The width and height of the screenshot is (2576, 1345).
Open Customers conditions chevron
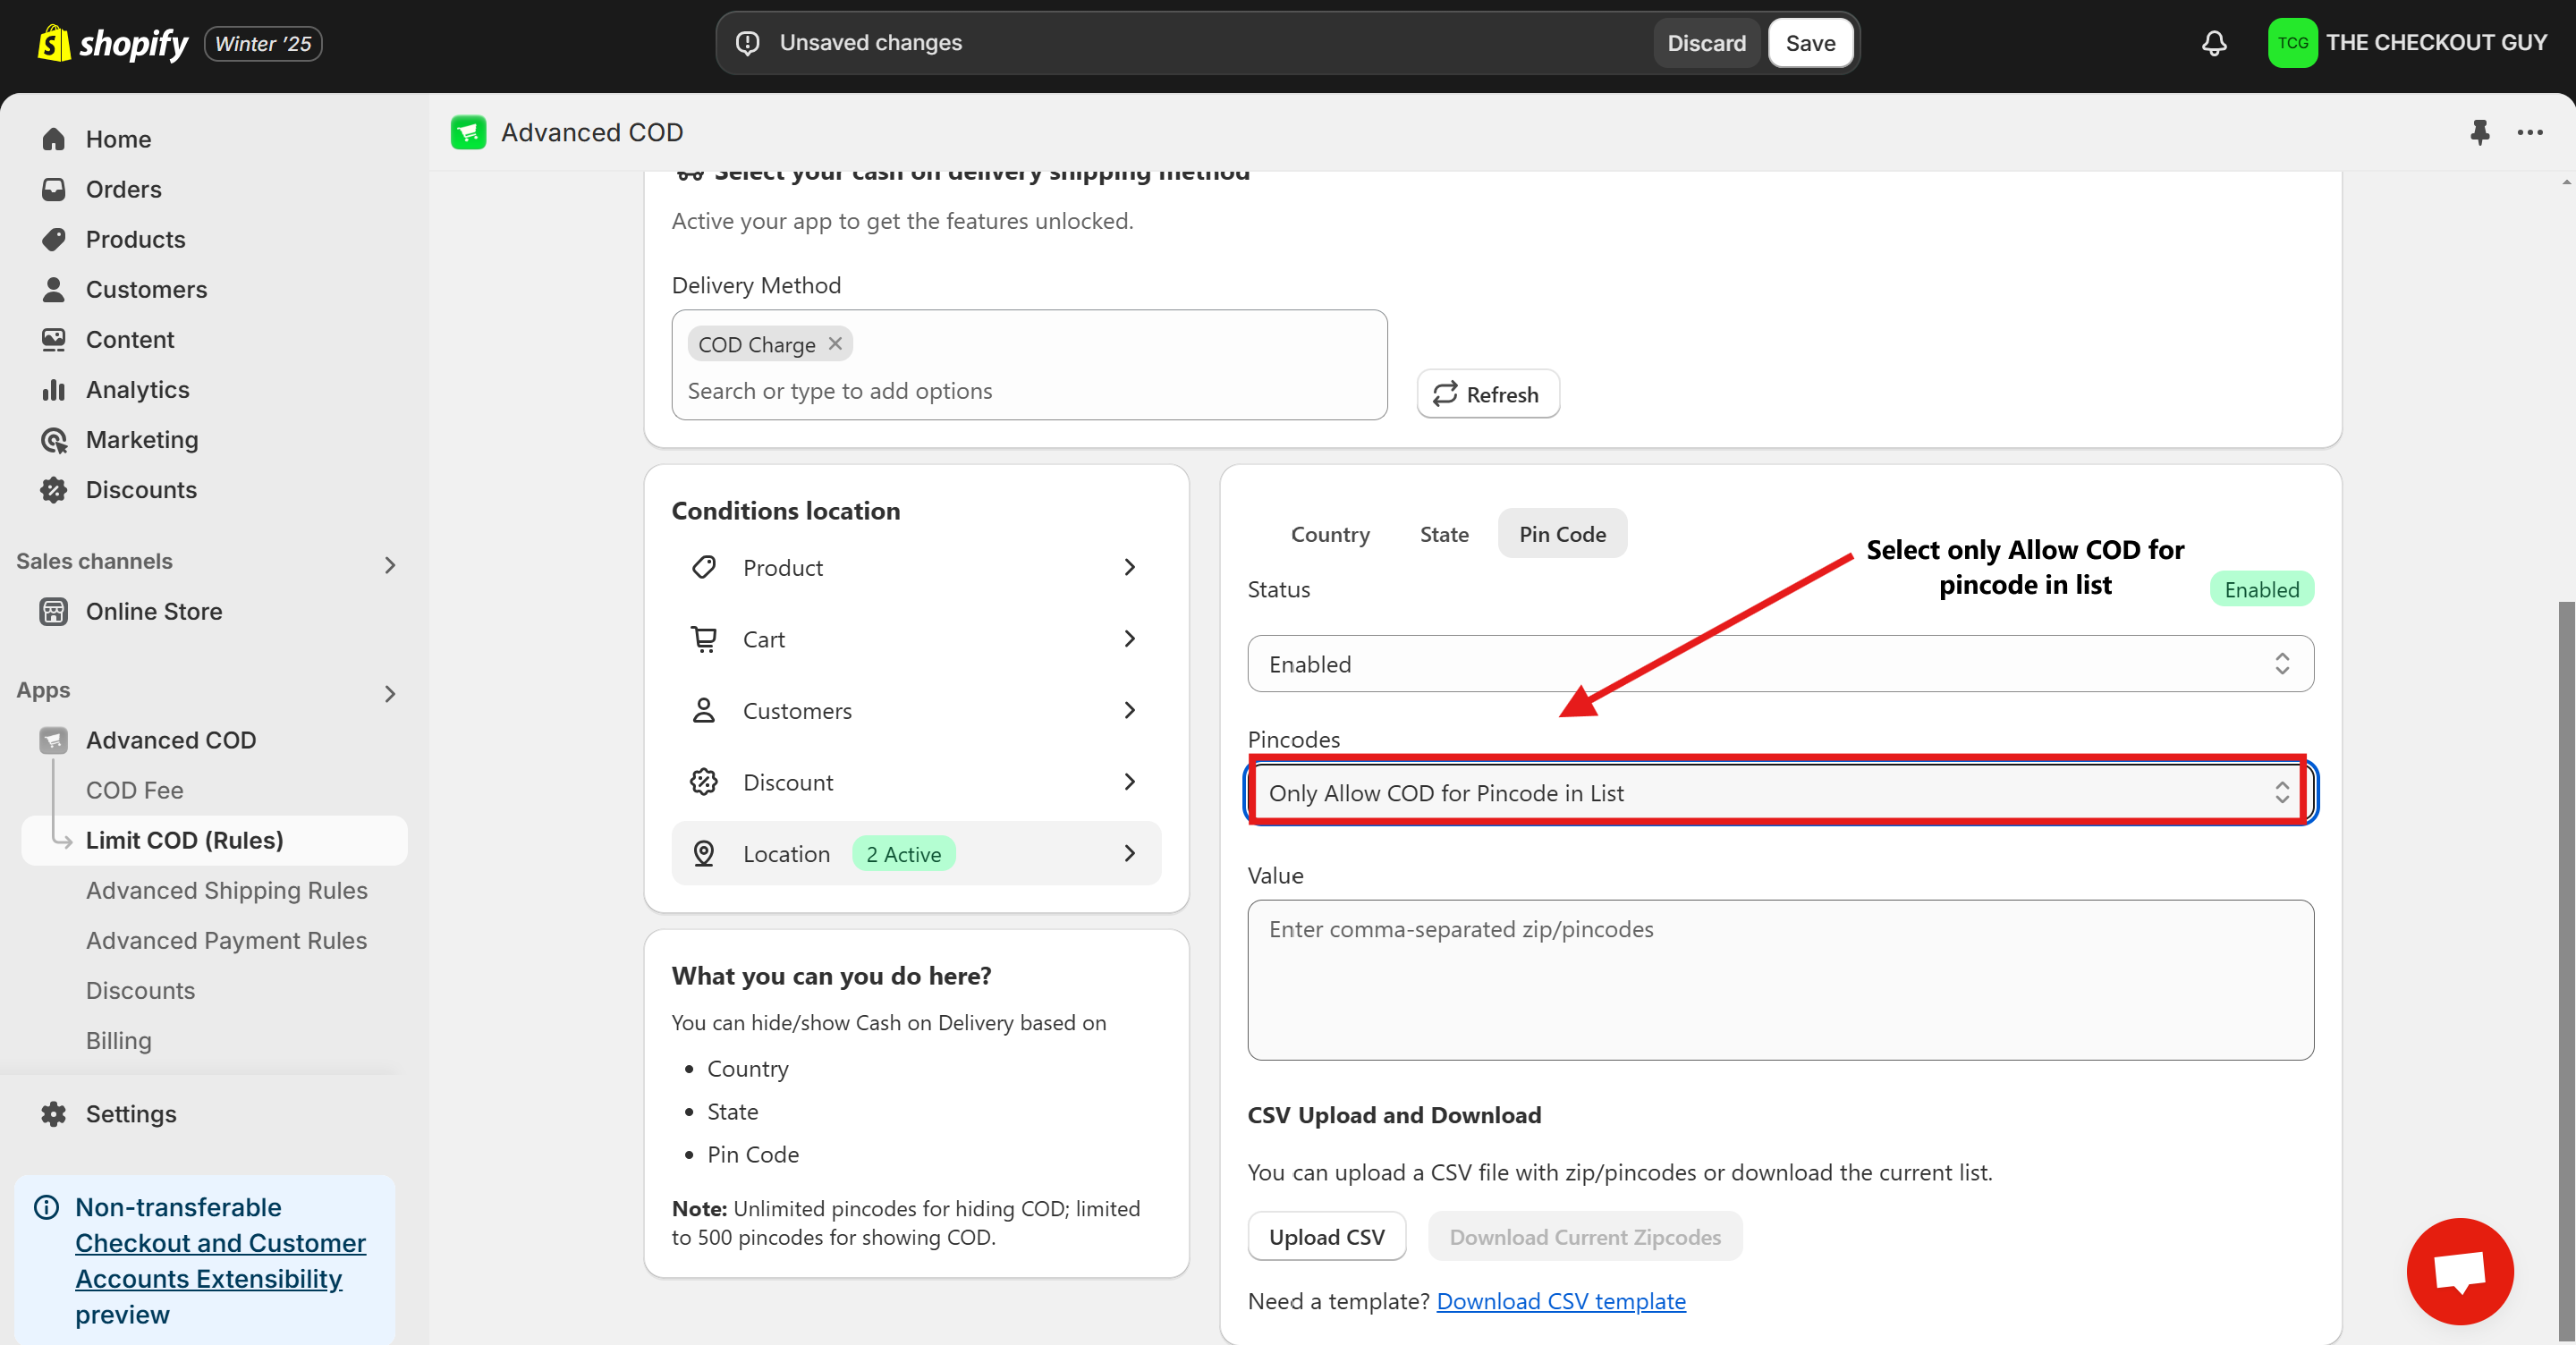point(1130,710)
